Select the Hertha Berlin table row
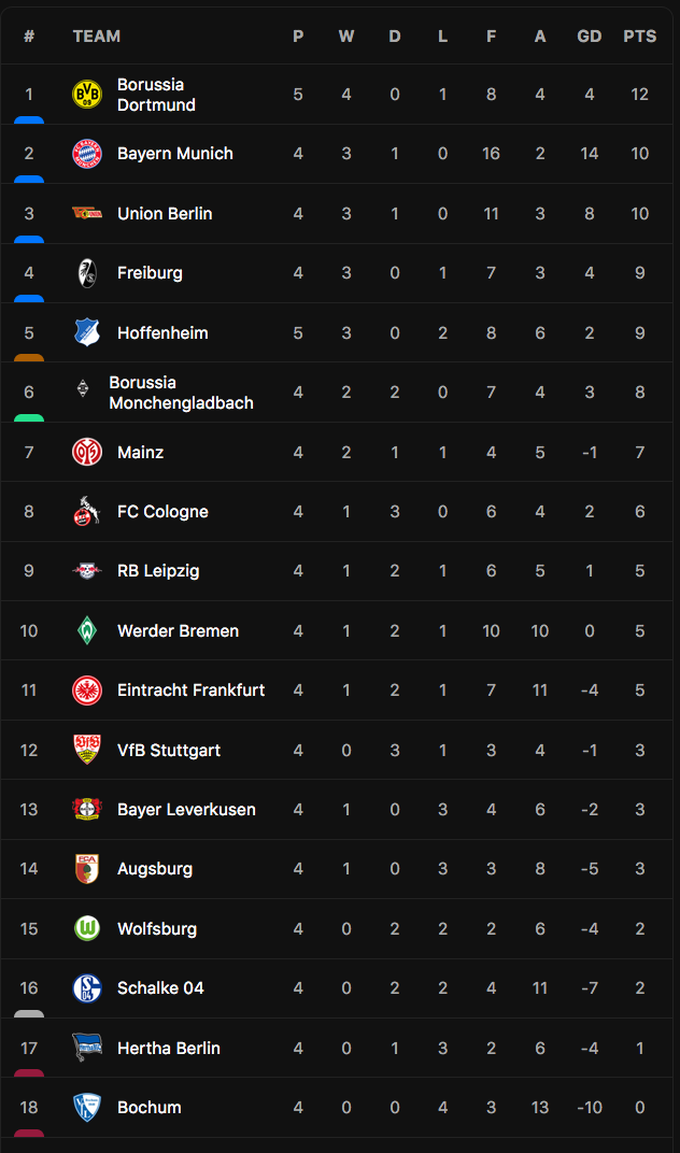This screenshot has width=680, height=1153. pyautogui.click(x=337, y=1048)
